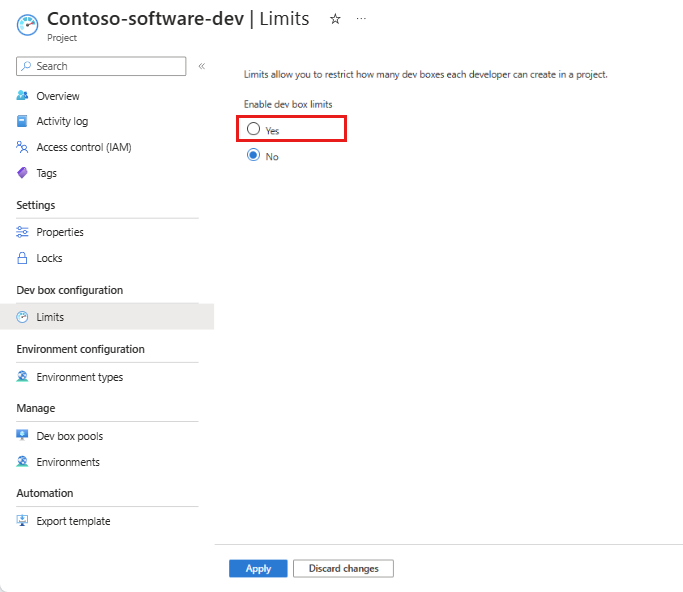Click the Environments globe icon
683x592 pixels.
coord(22,461)
